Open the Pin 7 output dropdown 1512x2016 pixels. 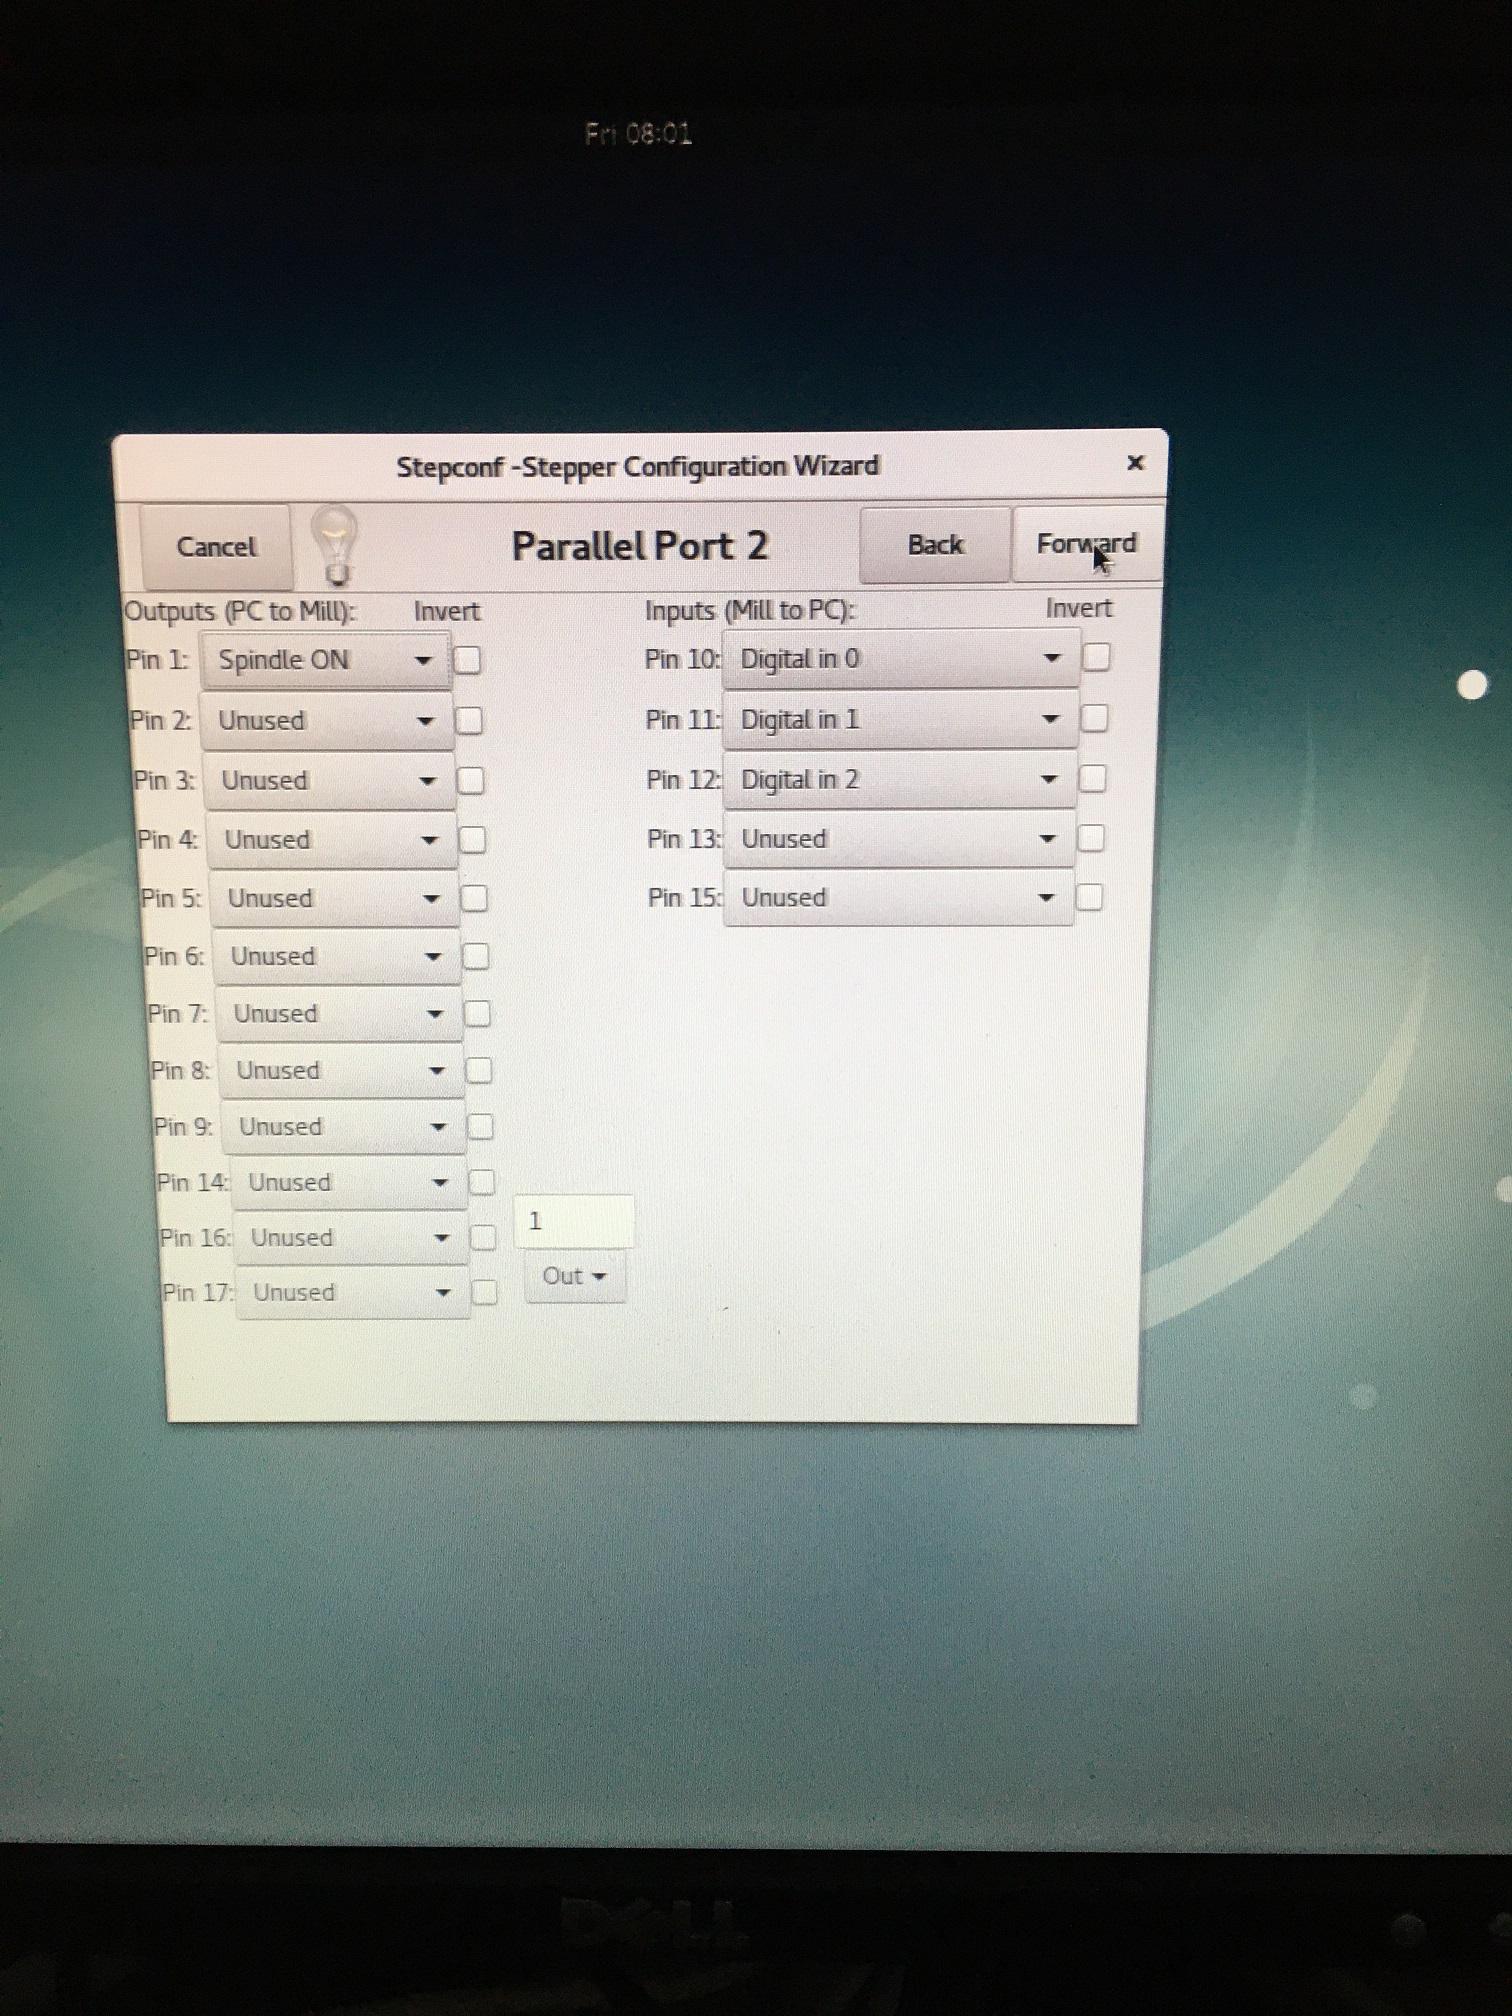[x=340, y=1014]
